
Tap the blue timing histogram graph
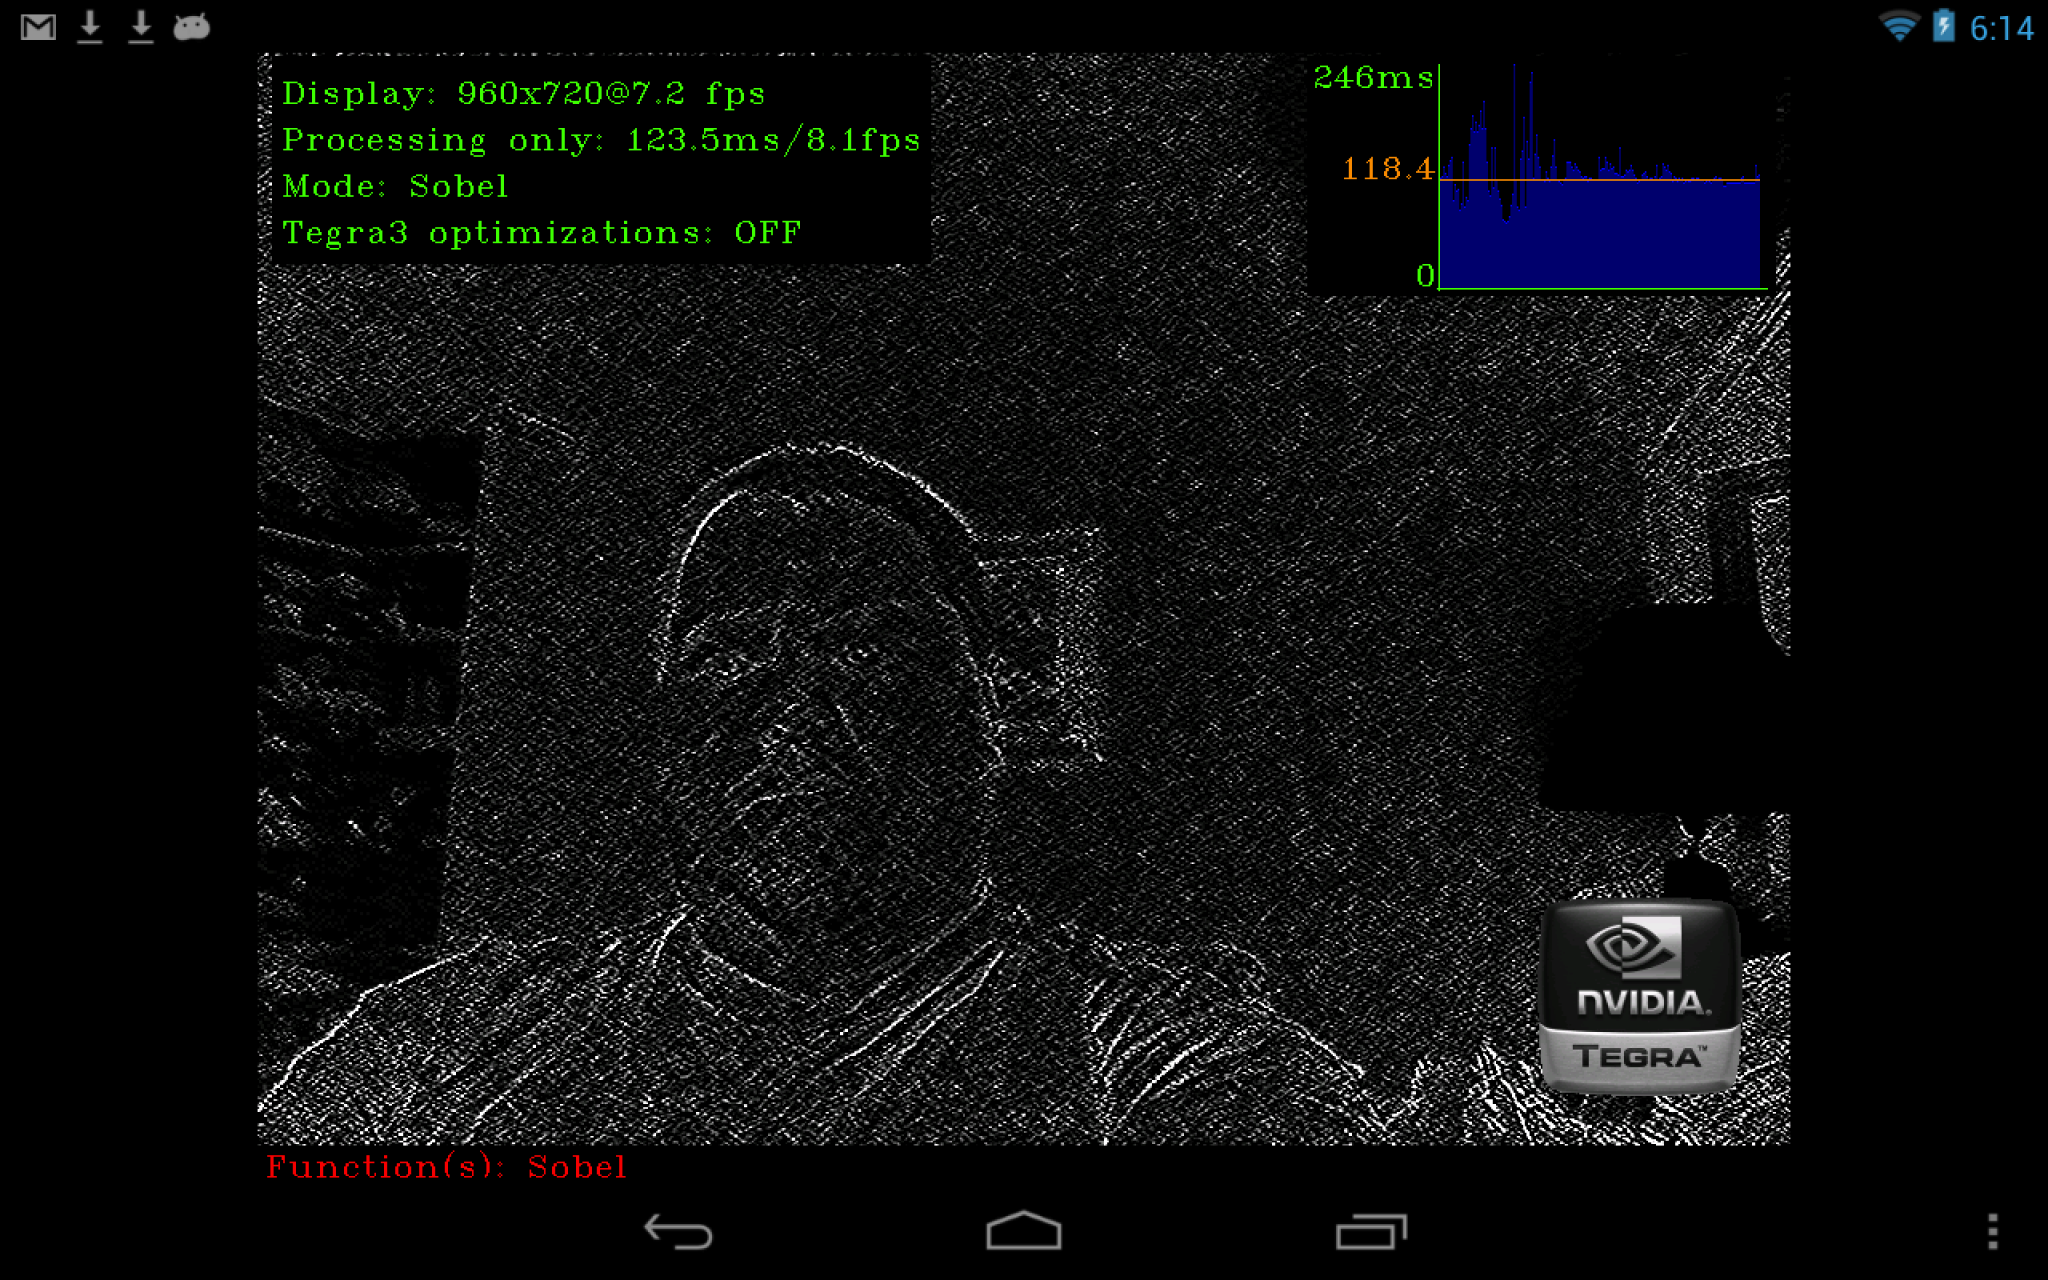tap(1599, 232)
